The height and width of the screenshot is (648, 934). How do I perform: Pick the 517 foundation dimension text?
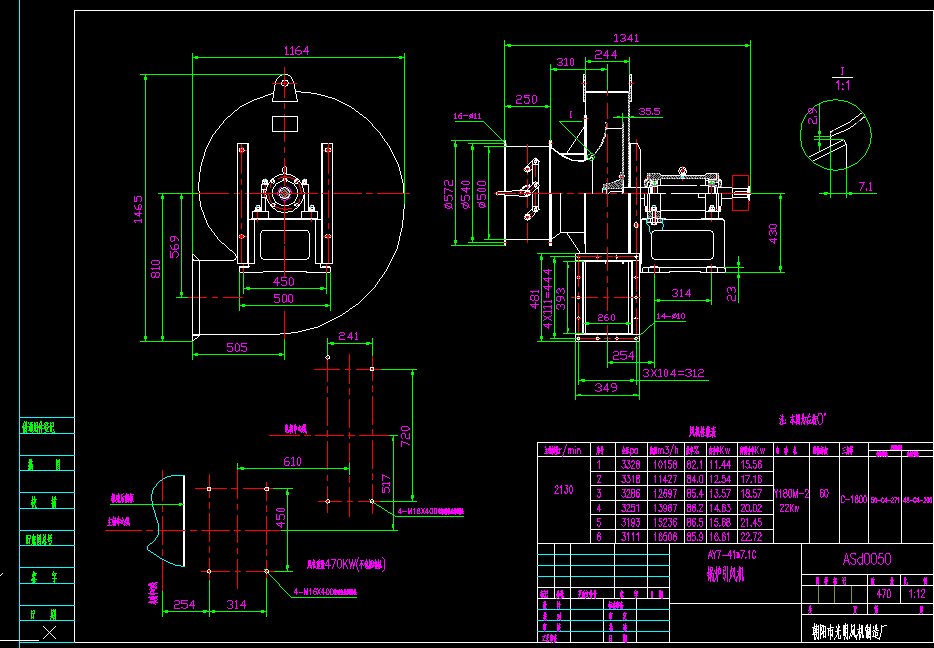386,485
